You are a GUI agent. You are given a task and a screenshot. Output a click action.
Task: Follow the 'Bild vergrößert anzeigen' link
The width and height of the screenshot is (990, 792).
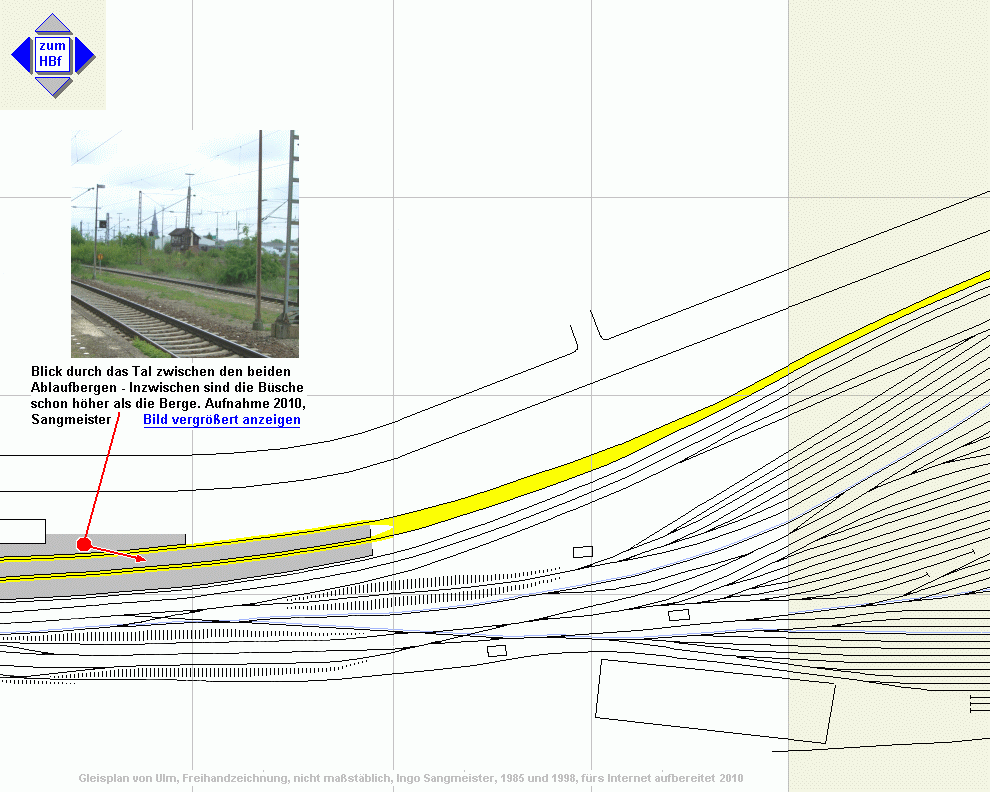click(x=222, y=420)
